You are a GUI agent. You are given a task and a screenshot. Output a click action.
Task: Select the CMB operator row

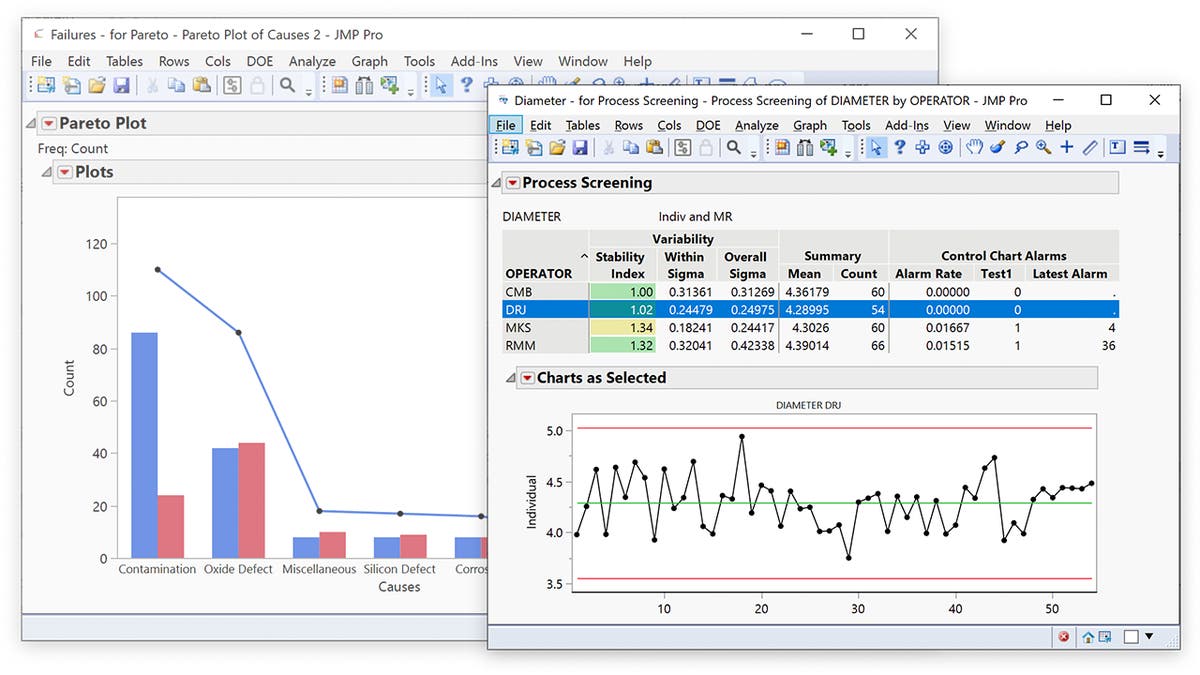click(x=810, y=292)
